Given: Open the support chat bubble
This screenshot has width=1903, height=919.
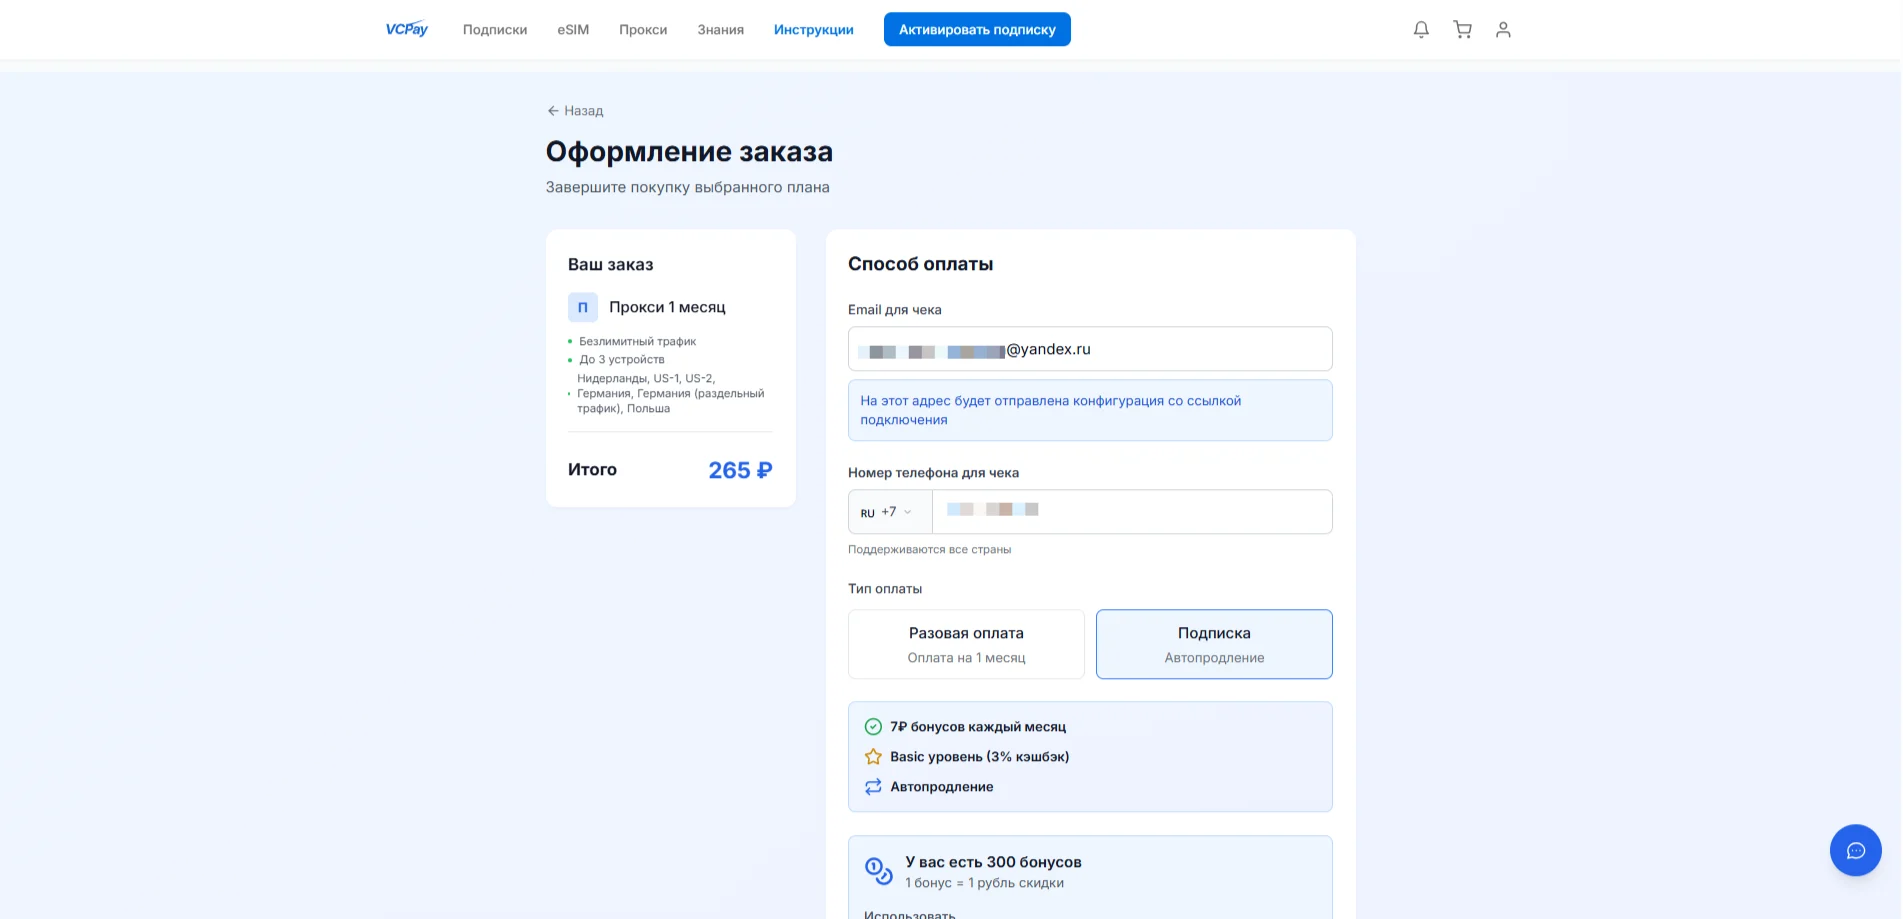Looking at the screenshot, I should (1855, 850).
